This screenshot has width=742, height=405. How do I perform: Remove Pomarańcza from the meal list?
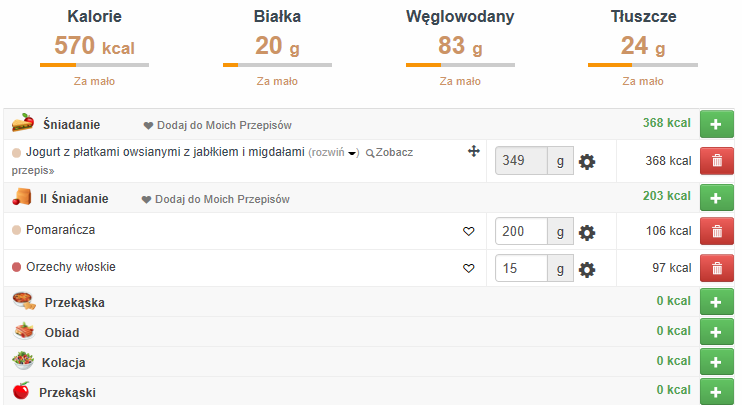pos(716,232)
